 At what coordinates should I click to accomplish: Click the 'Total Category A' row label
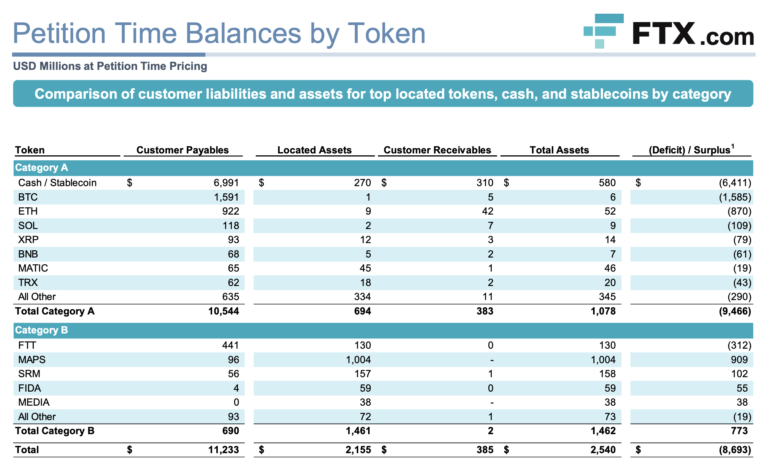pyautogui.click(x=54, y=311)
